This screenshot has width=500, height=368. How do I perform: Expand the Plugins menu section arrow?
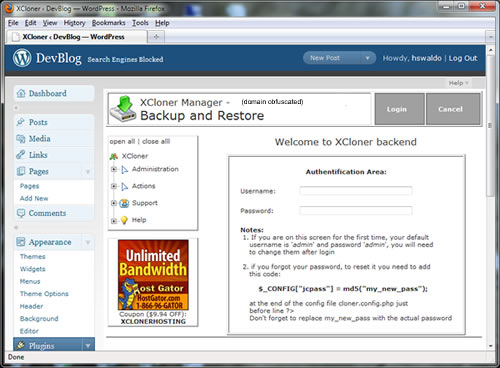click(x=88, y=346)
